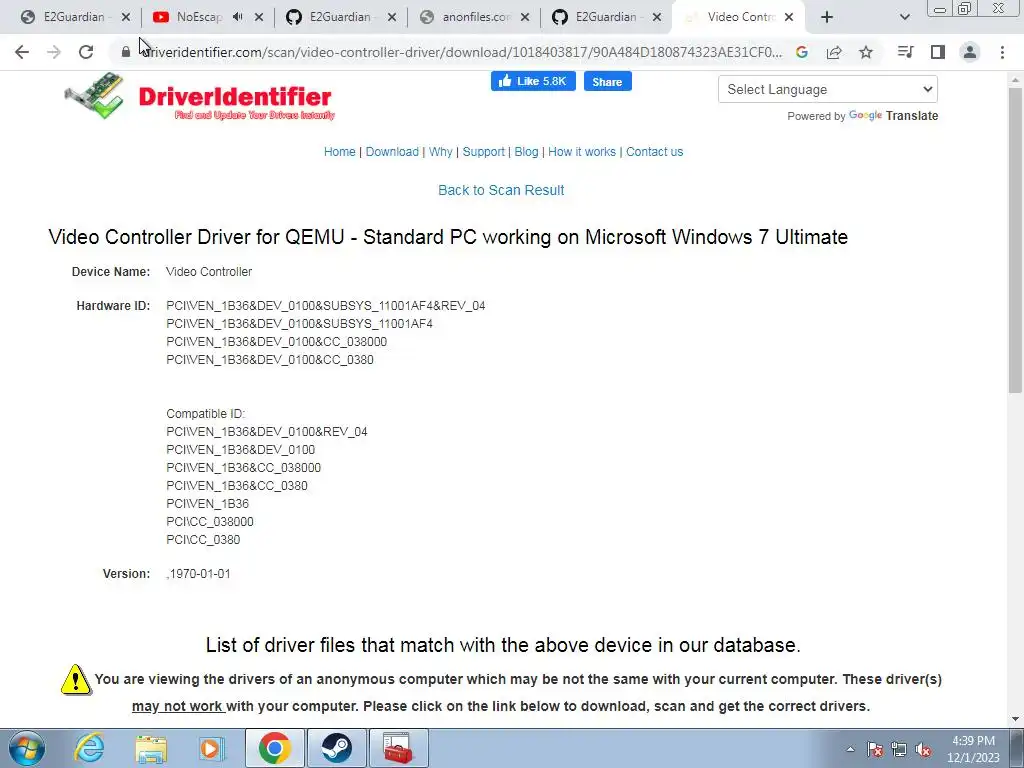Open the Contact us link
This screenshot has width=1024, height=768.
654,152
